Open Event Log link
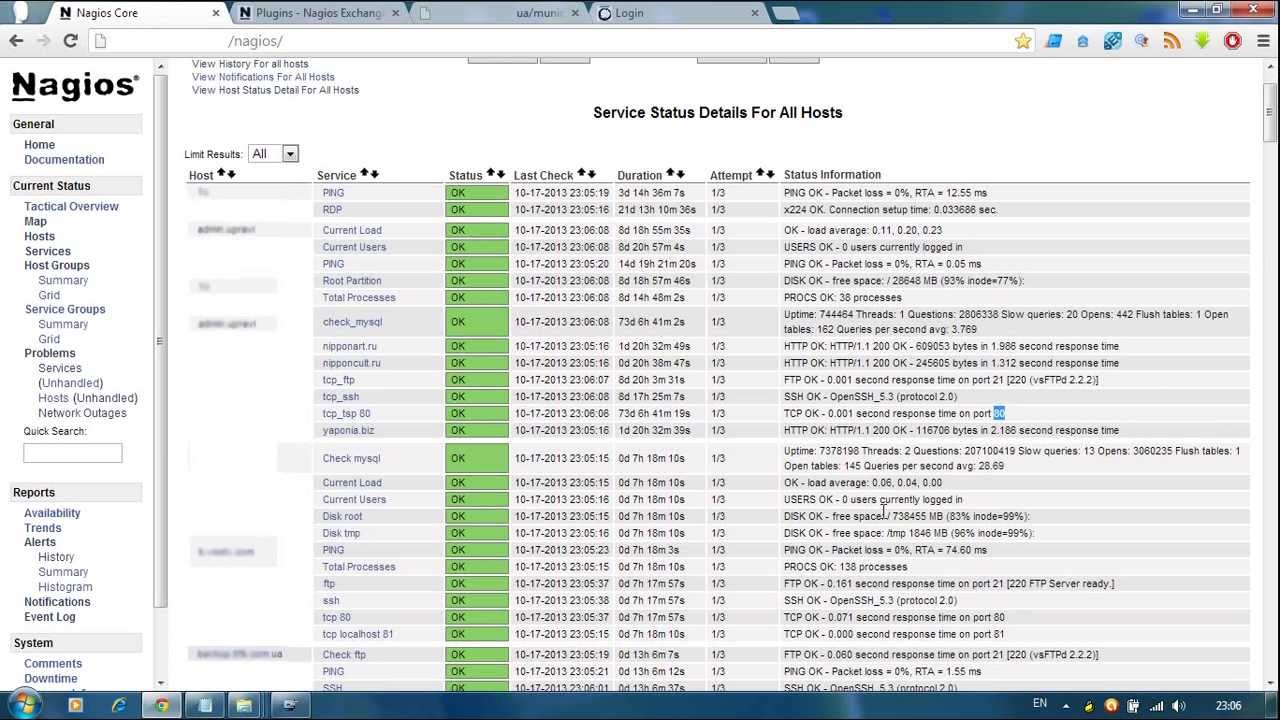1280x720 pixels. 49,617
